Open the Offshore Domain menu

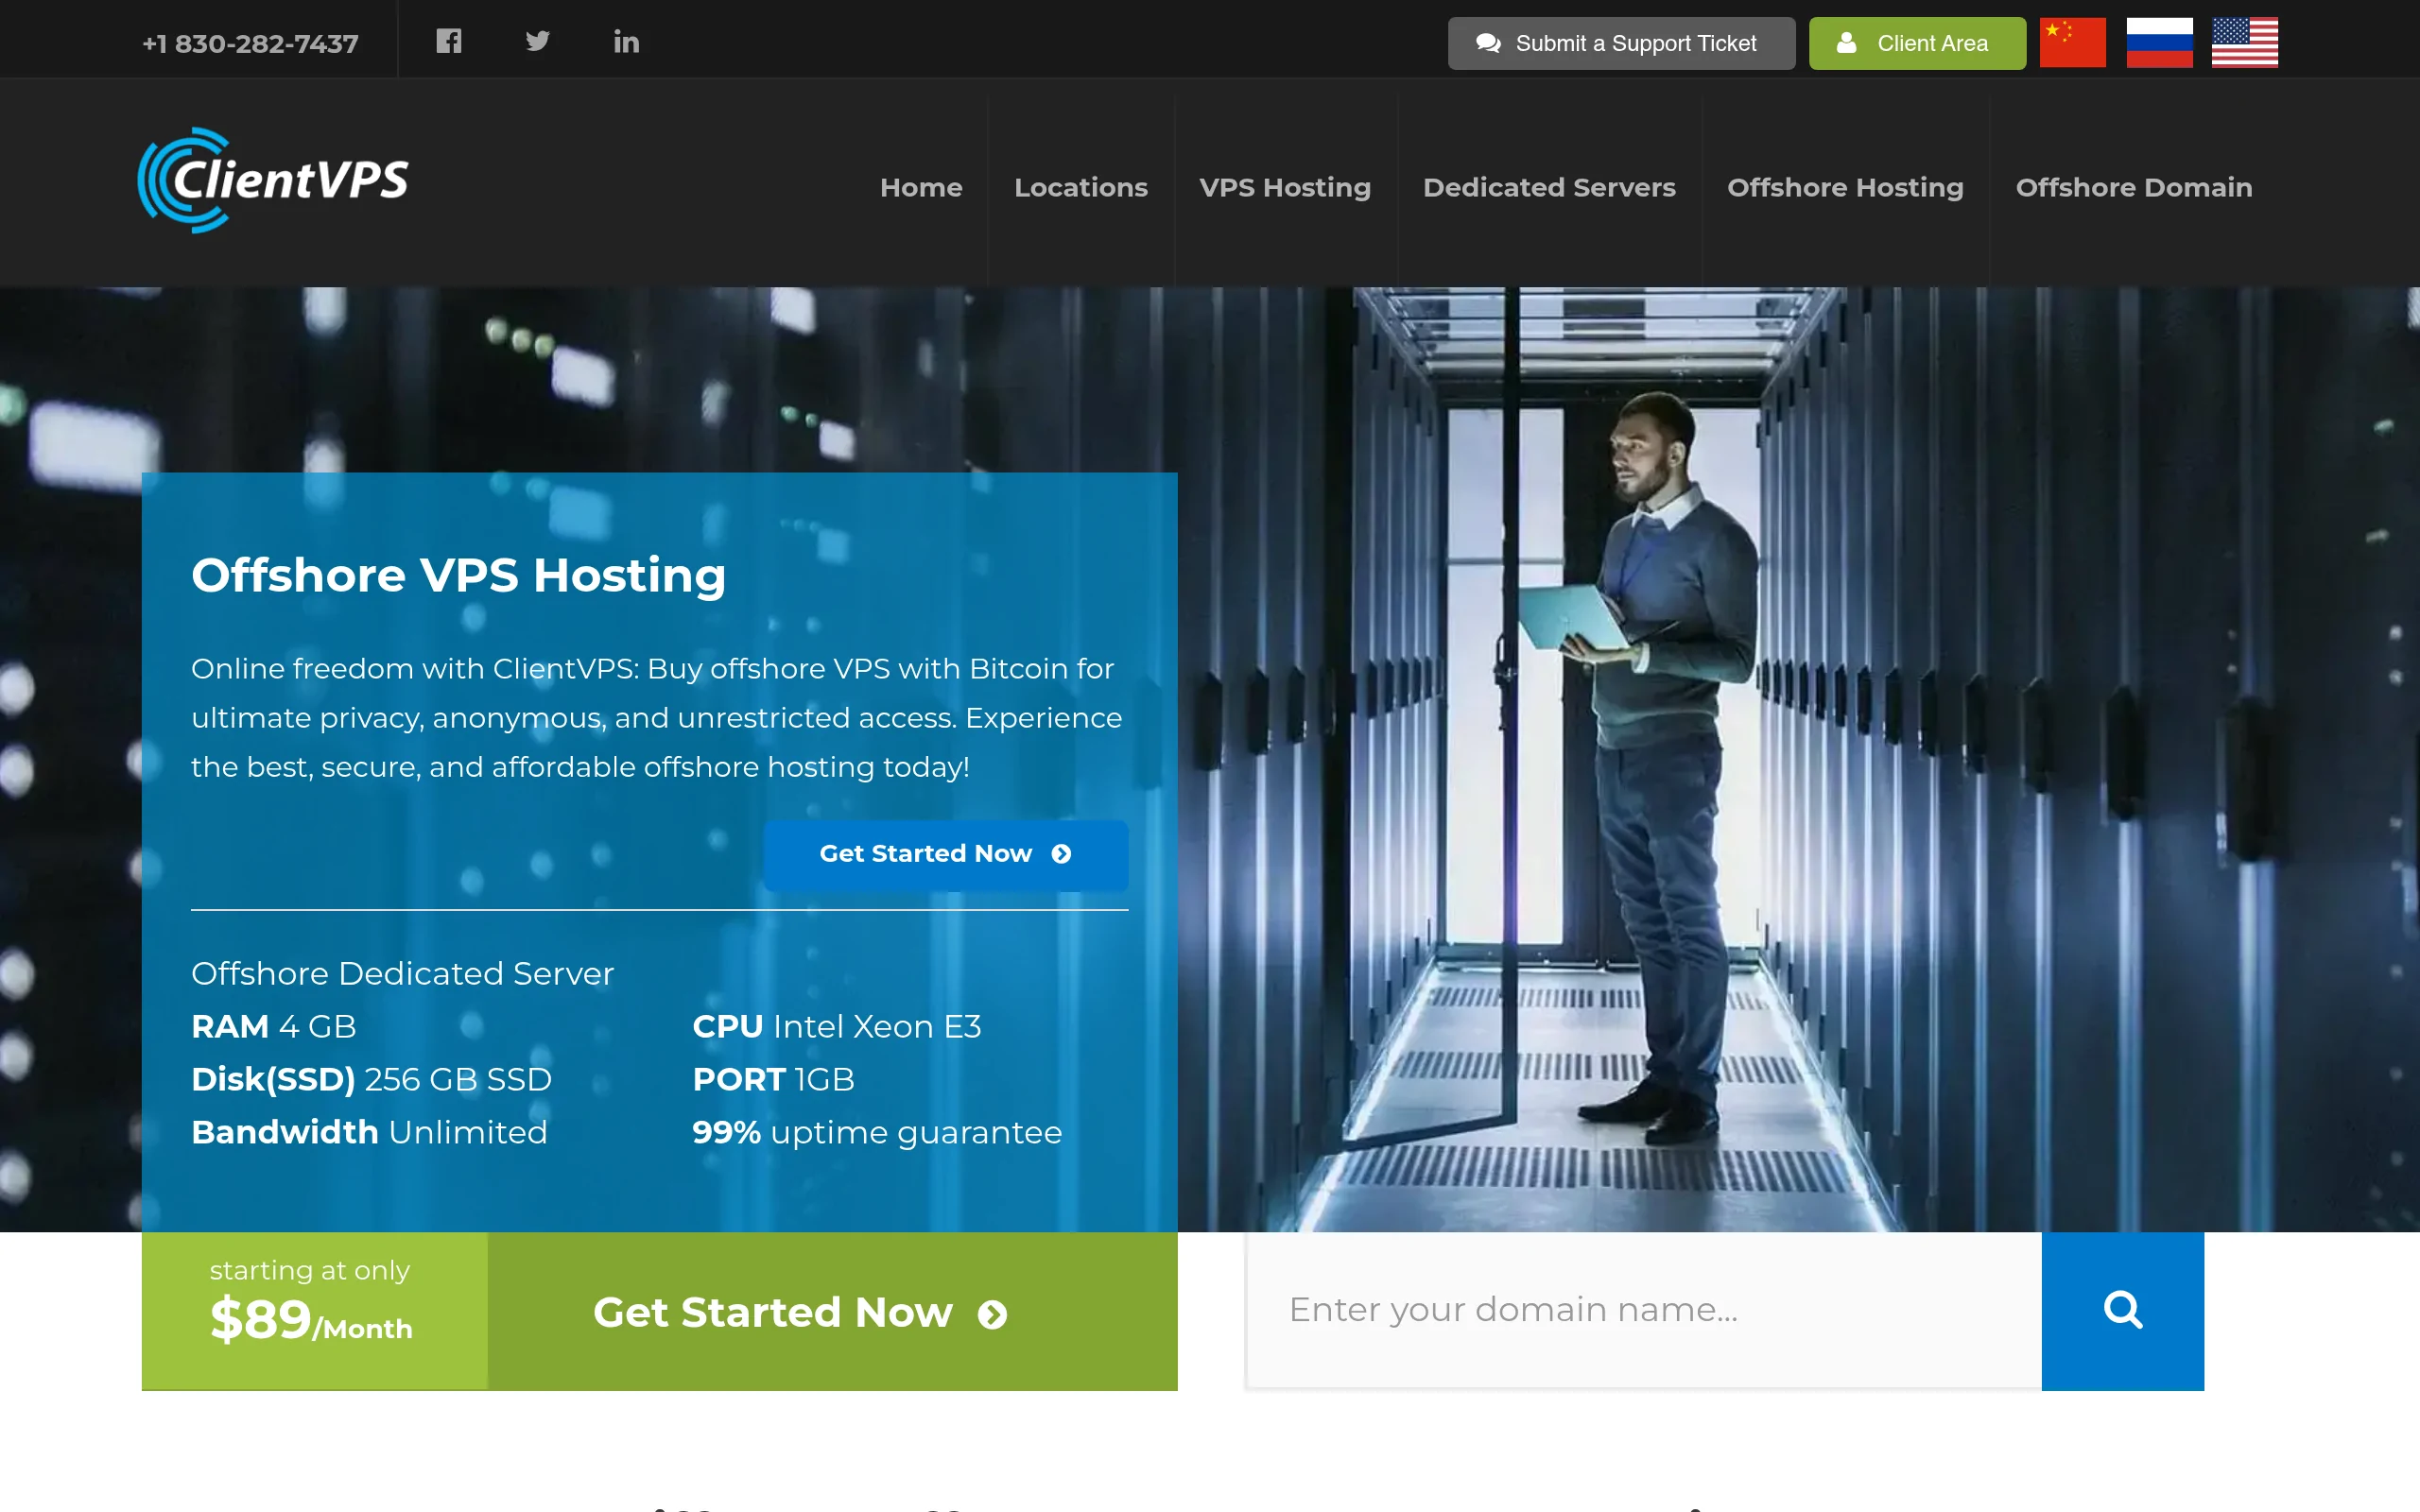2134,187
